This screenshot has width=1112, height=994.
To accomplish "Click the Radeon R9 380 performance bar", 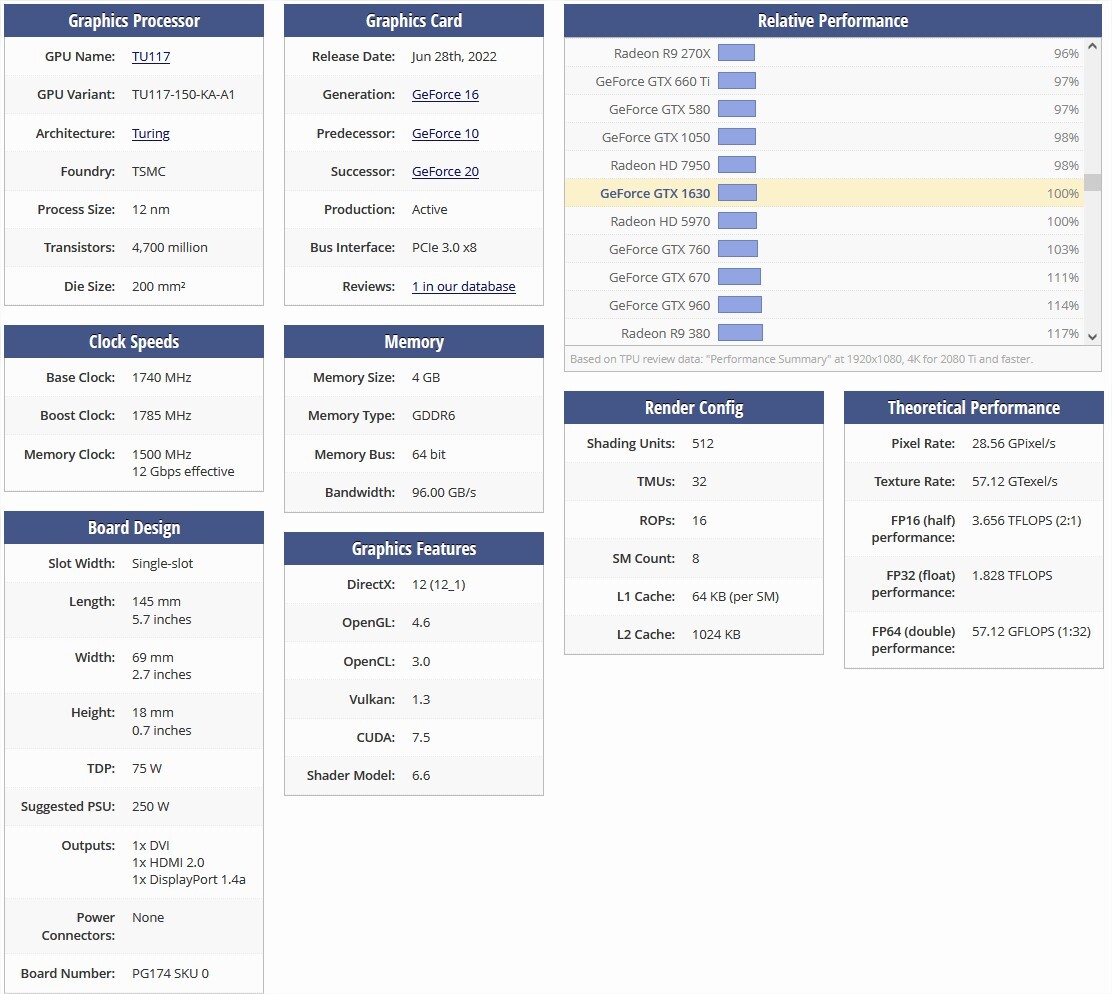I will [740, 333].
